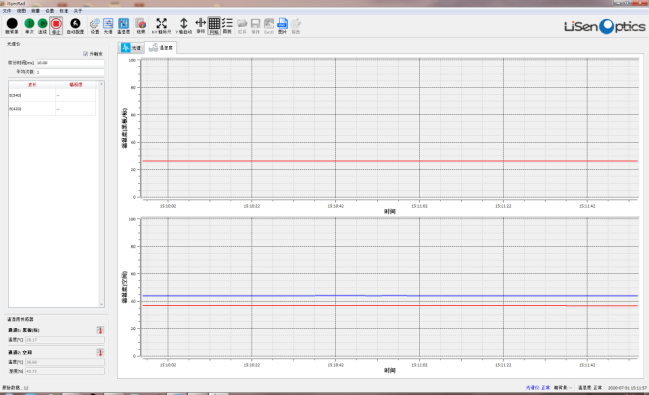Click the open folder toolbar icon
Image resolution: width=649 pixels, height=395 pixels.
pyautogui.click(x=242, y=26)
